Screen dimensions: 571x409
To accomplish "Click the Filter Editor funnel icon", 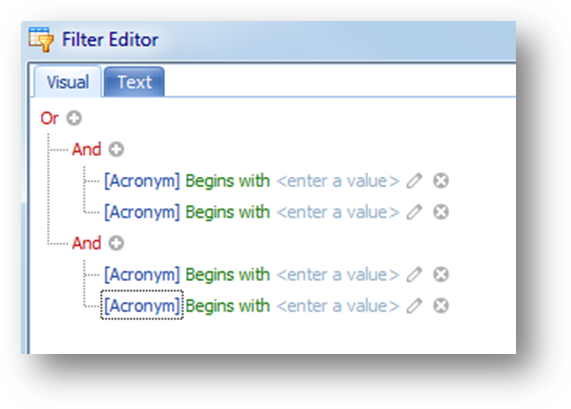I will tap(41, 39).
